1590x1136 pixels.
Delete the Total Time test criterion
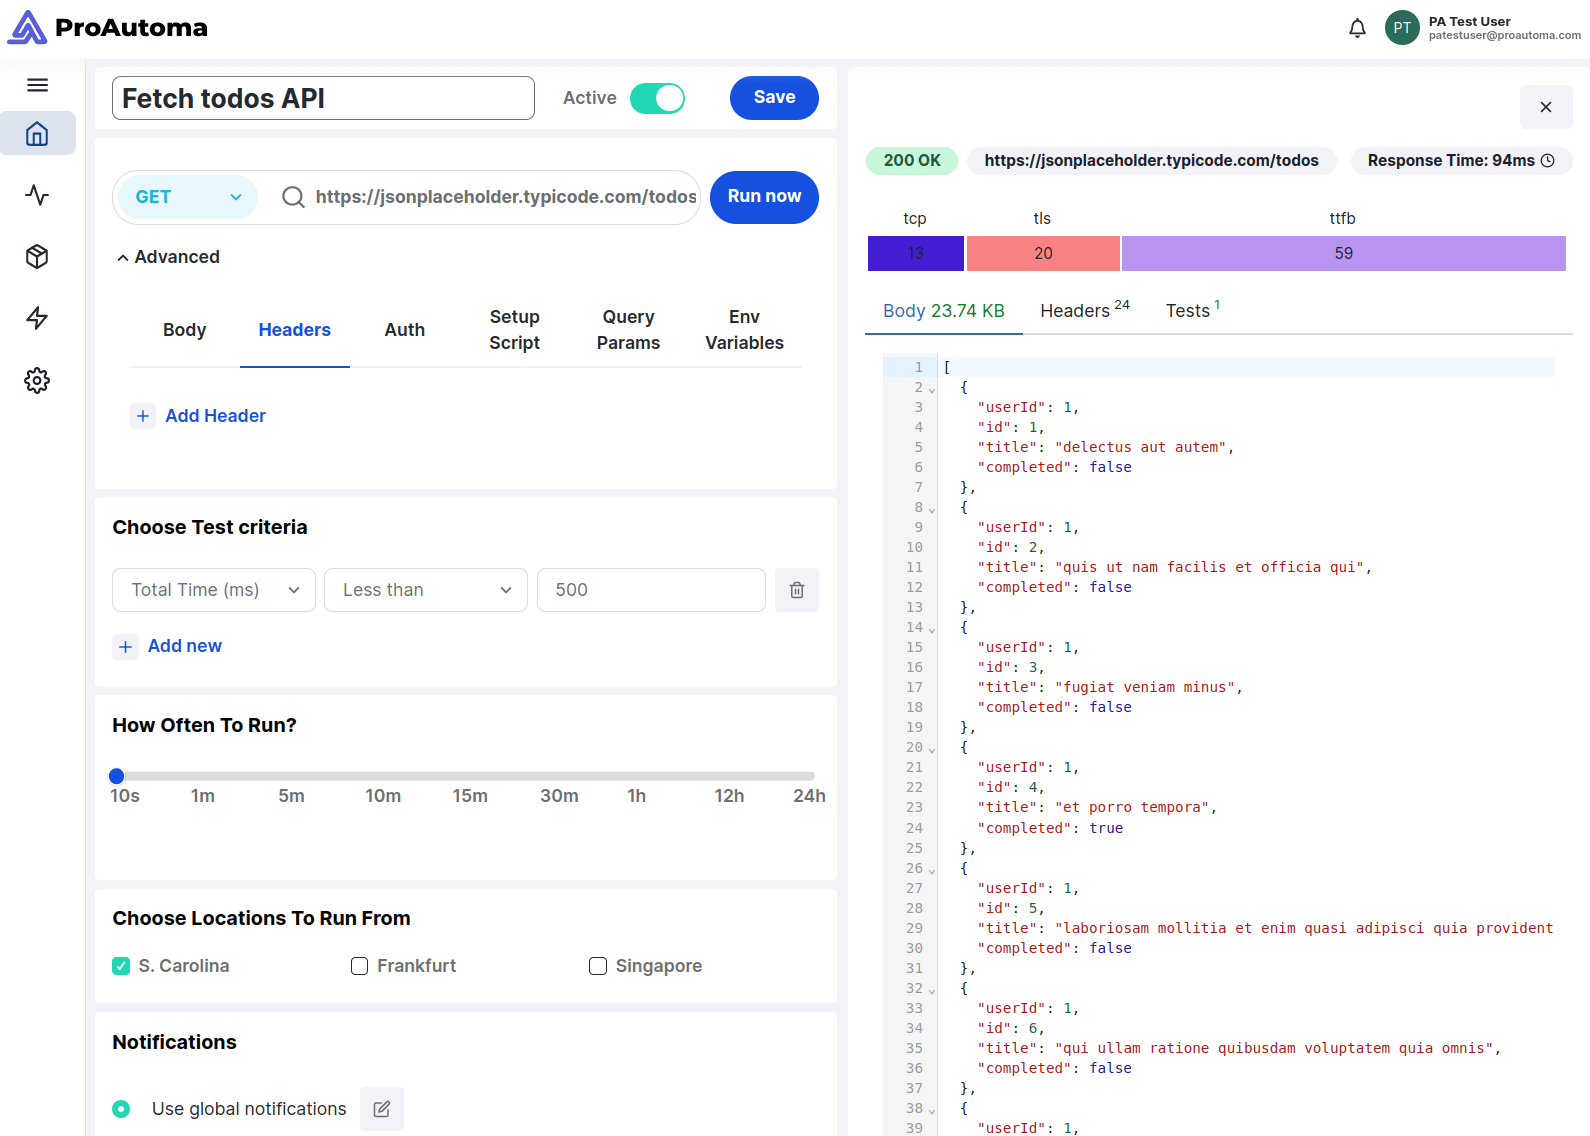point(797,590)
